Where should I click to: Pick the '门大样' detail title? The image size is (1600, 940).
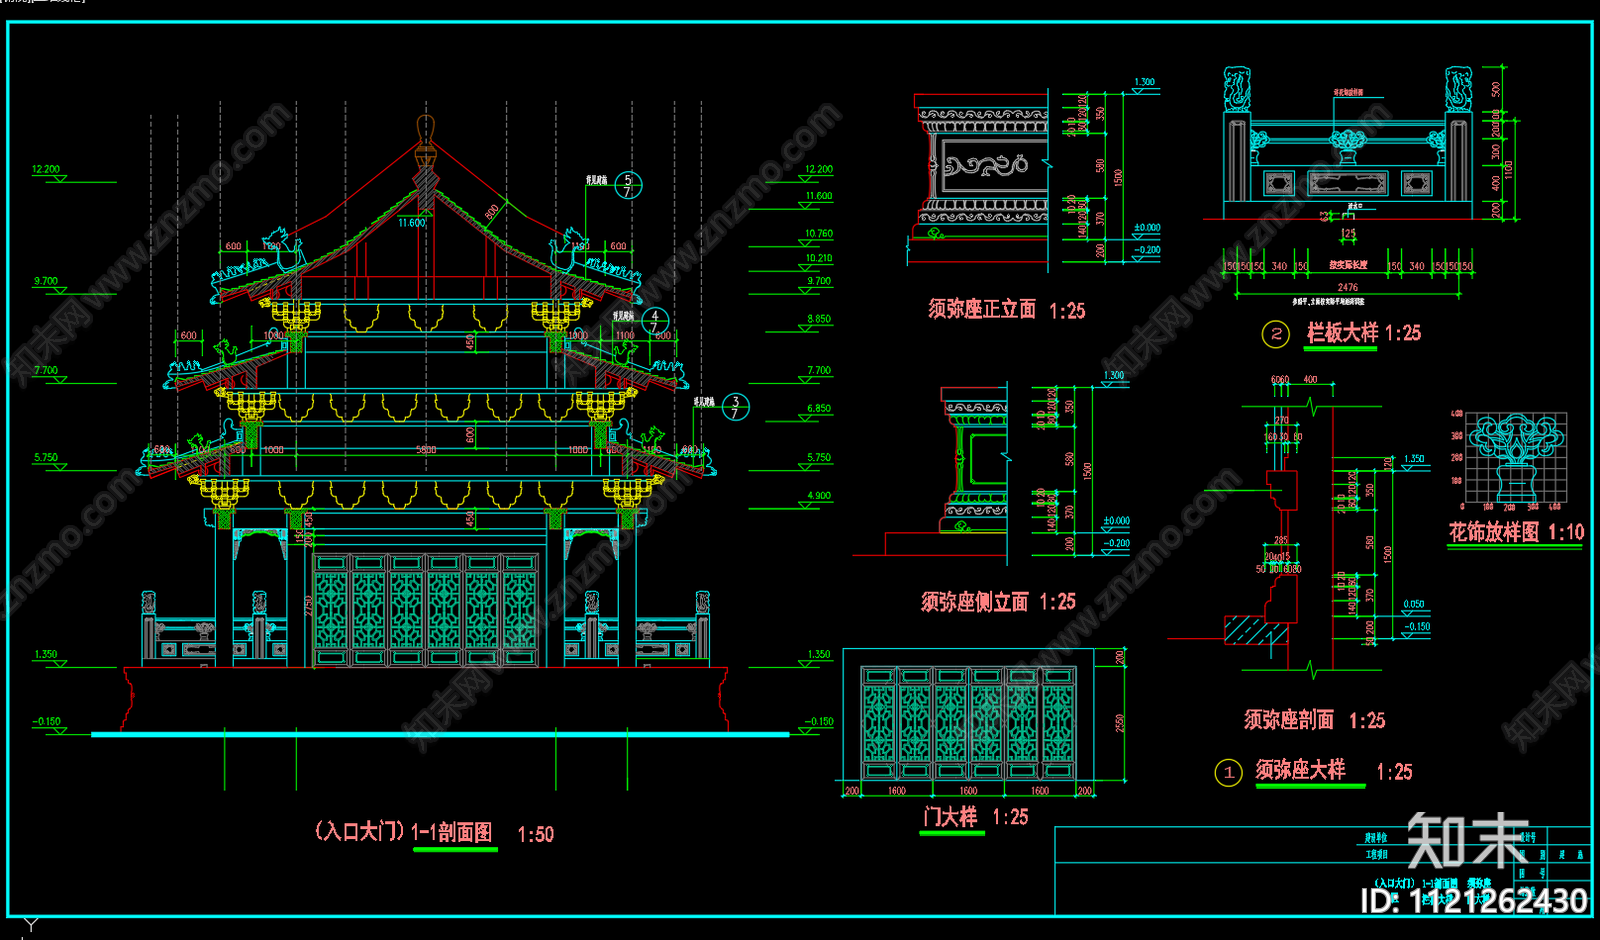(x=950, y=816)
